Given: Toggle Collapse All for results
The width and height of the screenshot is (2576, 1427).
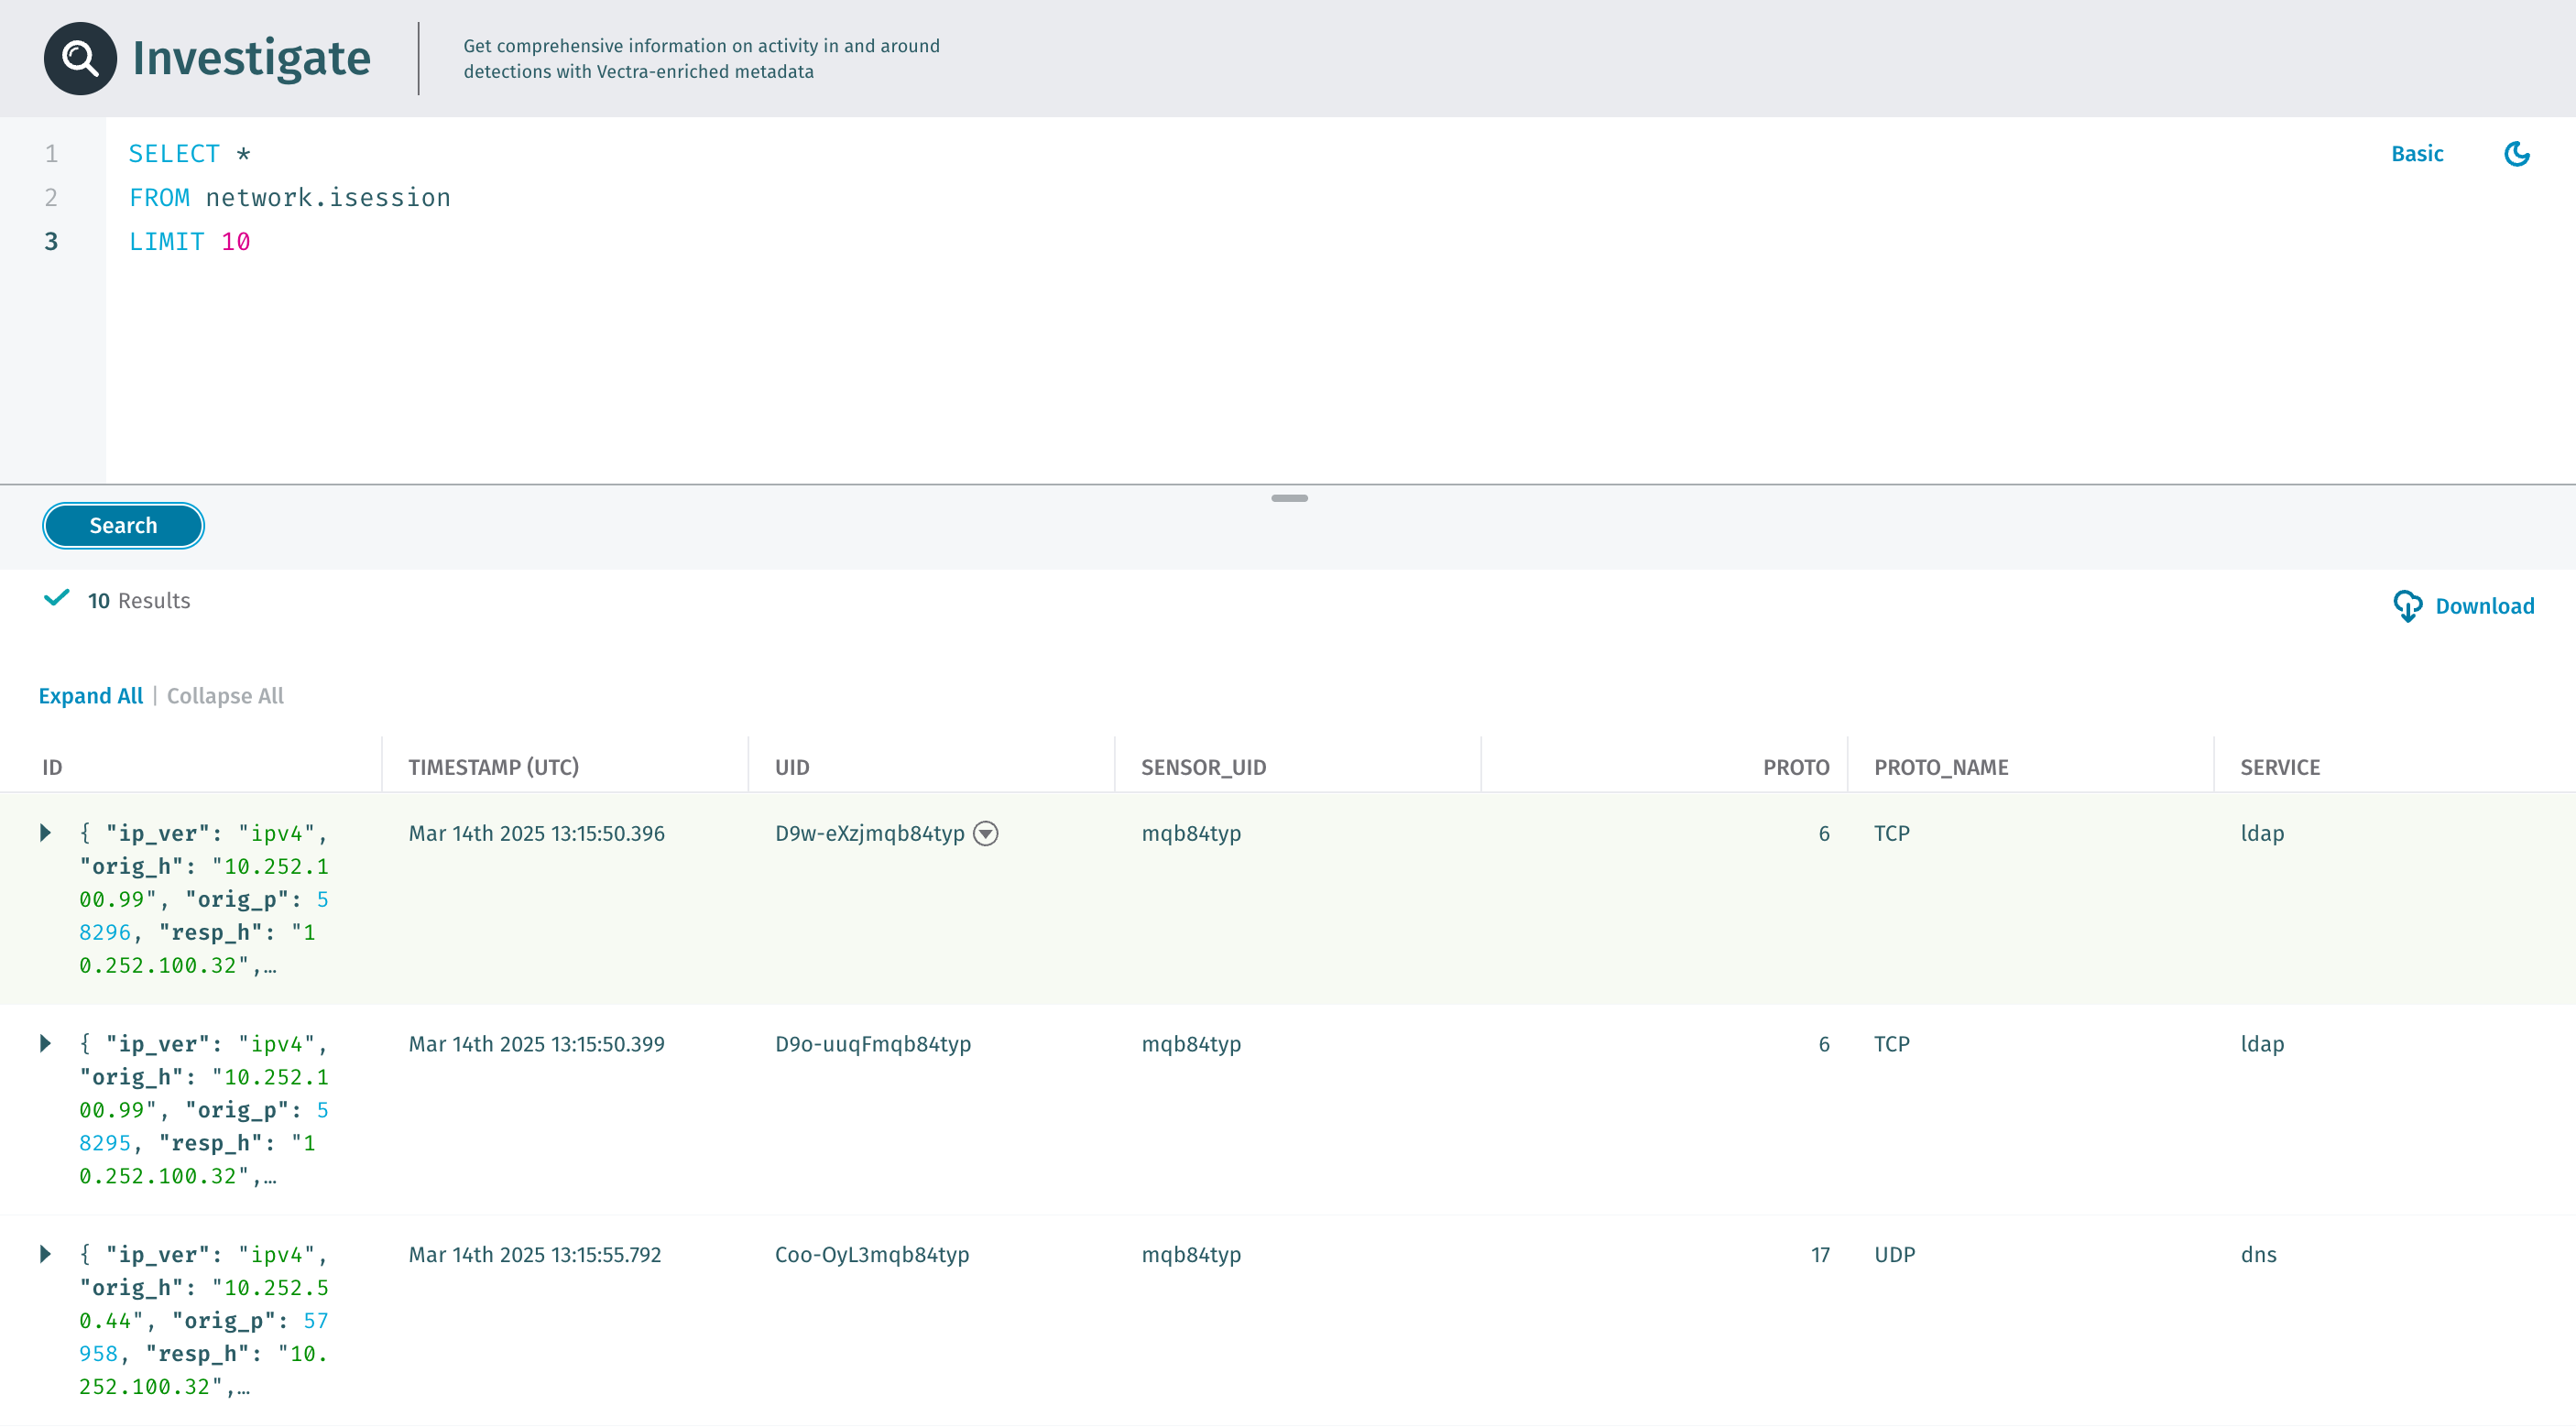Looking at the screenshot, I should (x=224, y=695).
